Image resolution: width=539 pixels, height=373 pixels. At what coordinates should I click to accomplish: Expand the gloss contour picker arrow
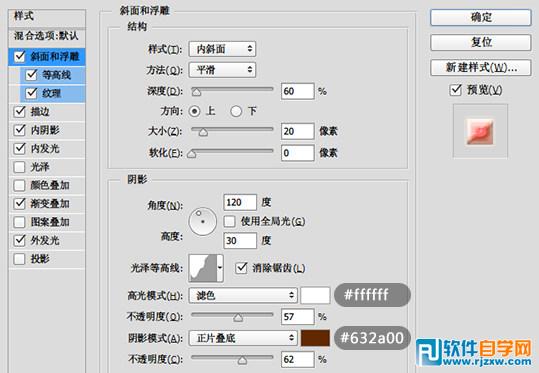pos(220,268)
